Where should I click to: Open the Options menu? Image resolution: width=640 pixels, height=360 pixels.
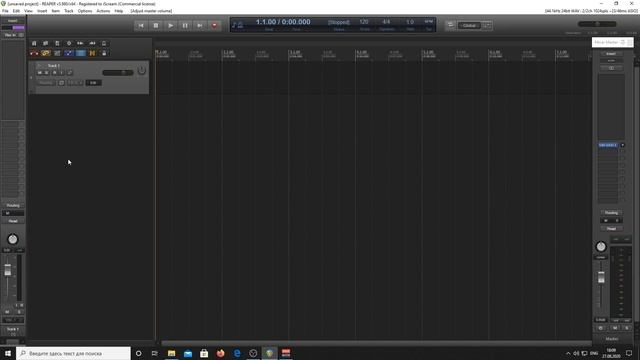click(x=85, y=11)
